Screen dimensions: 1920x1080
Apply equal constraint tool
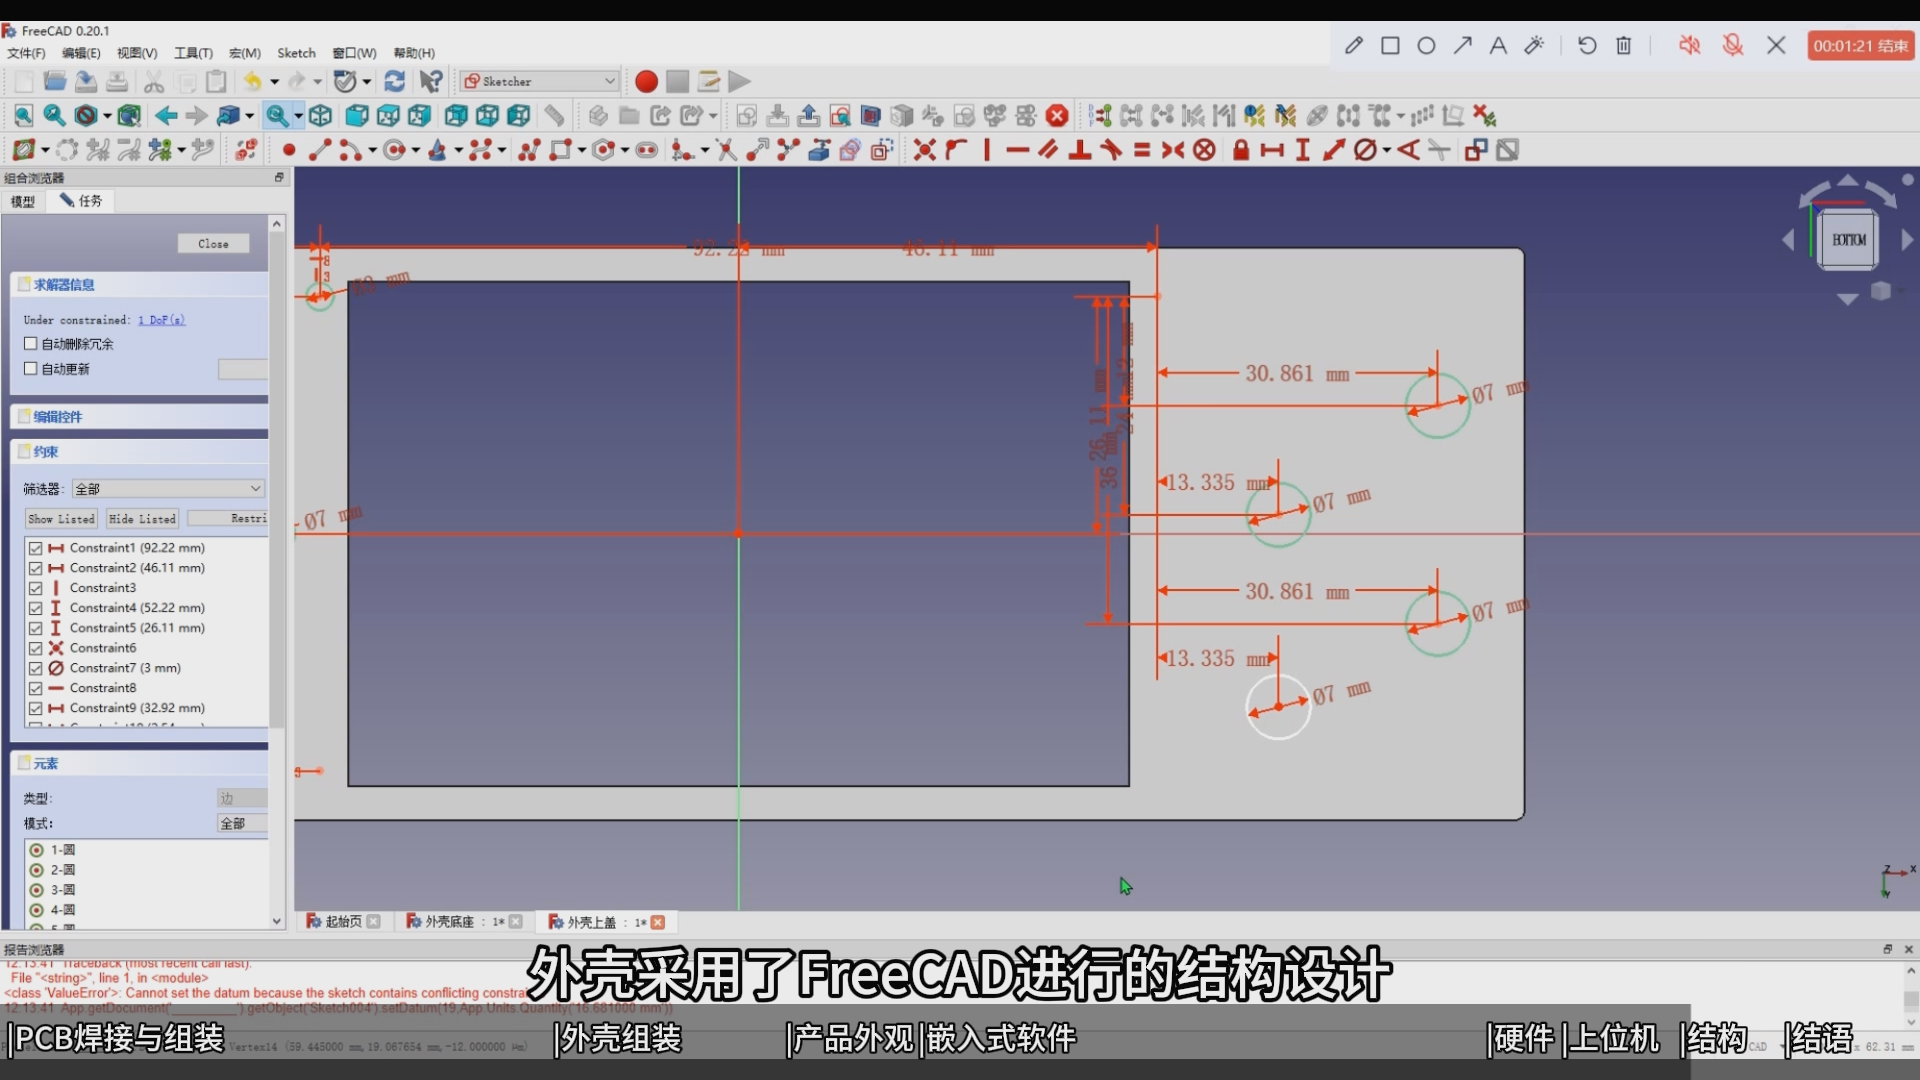pos(1142,150)
